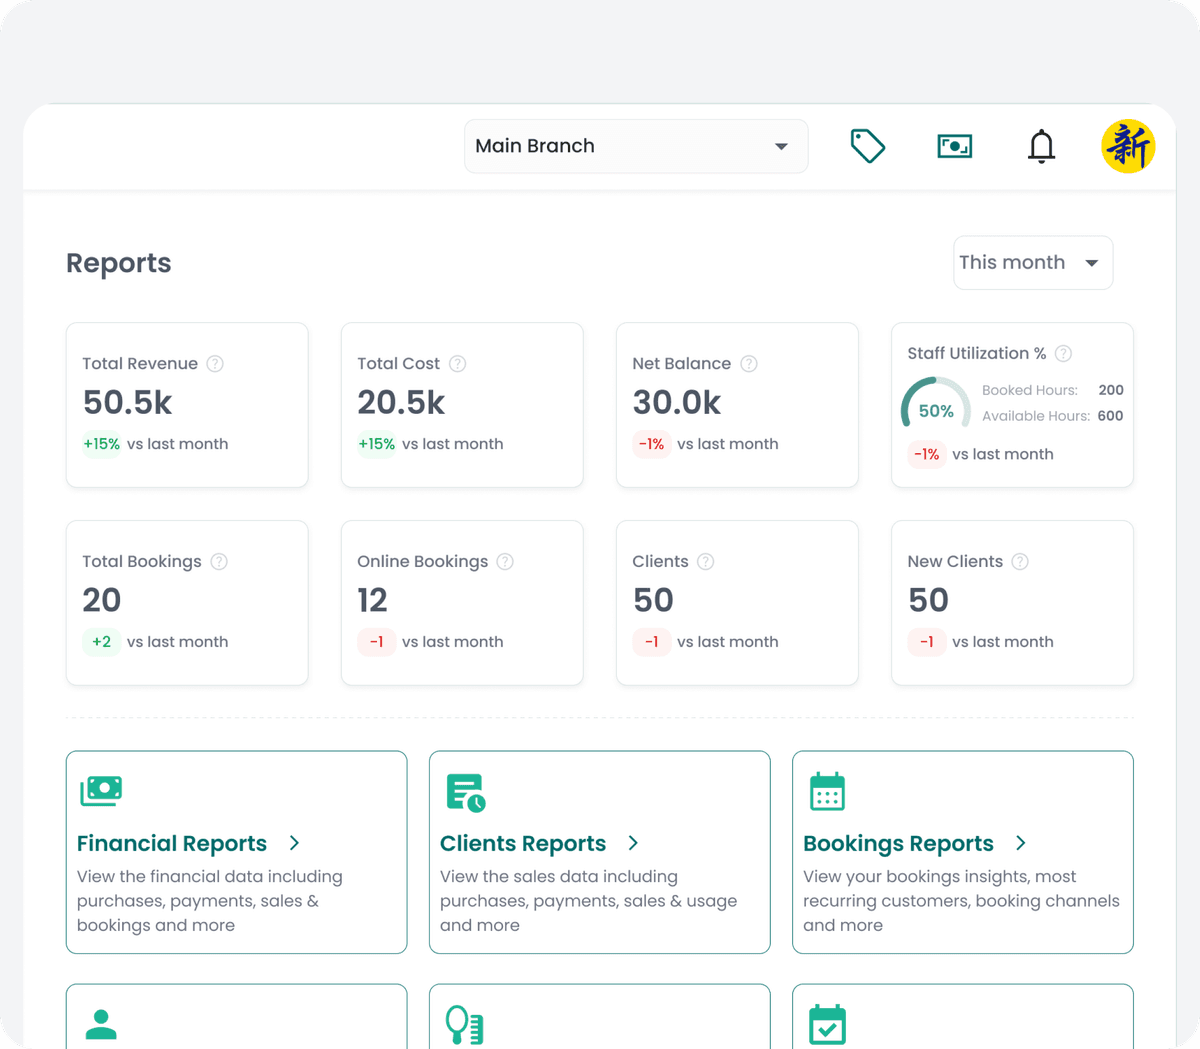Click the New Clients question mark icon

click(1020, 561)
